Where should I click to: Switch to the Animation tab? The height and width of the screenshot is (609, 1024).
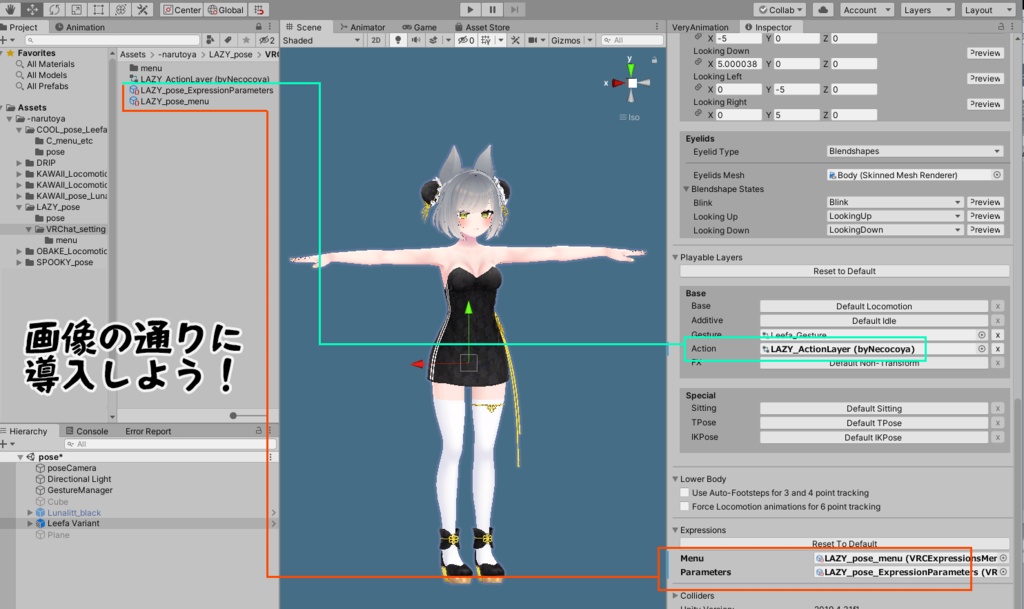(x=80, y=27)
